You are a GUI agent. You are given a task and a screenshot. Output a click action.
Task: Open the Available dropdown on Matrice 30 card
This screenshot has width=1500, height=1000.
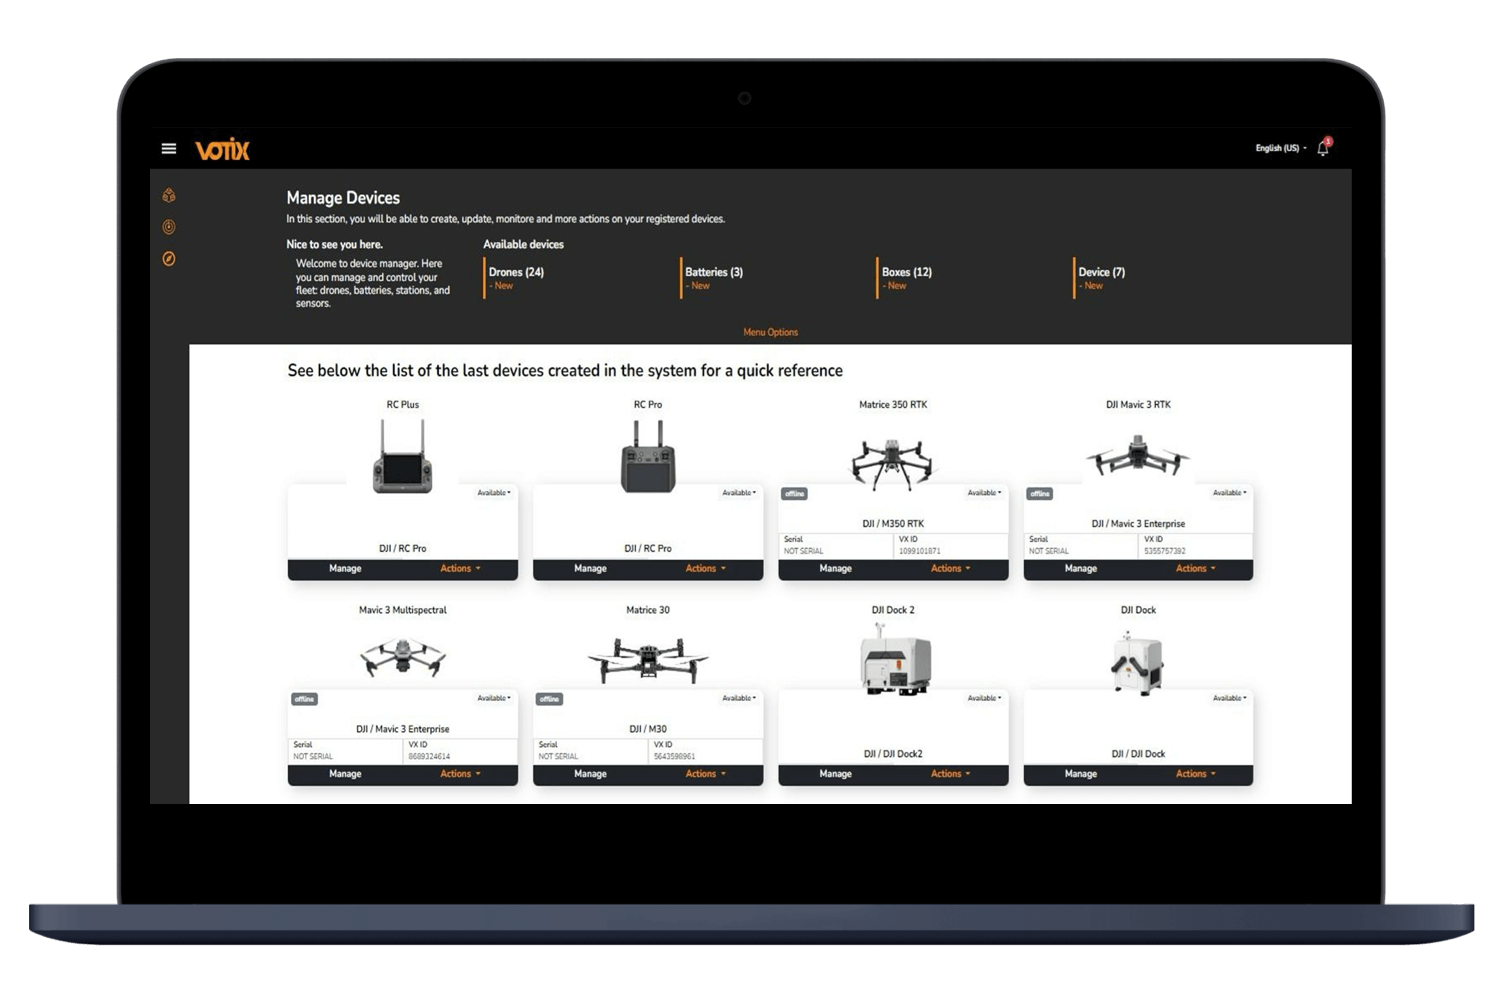739,698
